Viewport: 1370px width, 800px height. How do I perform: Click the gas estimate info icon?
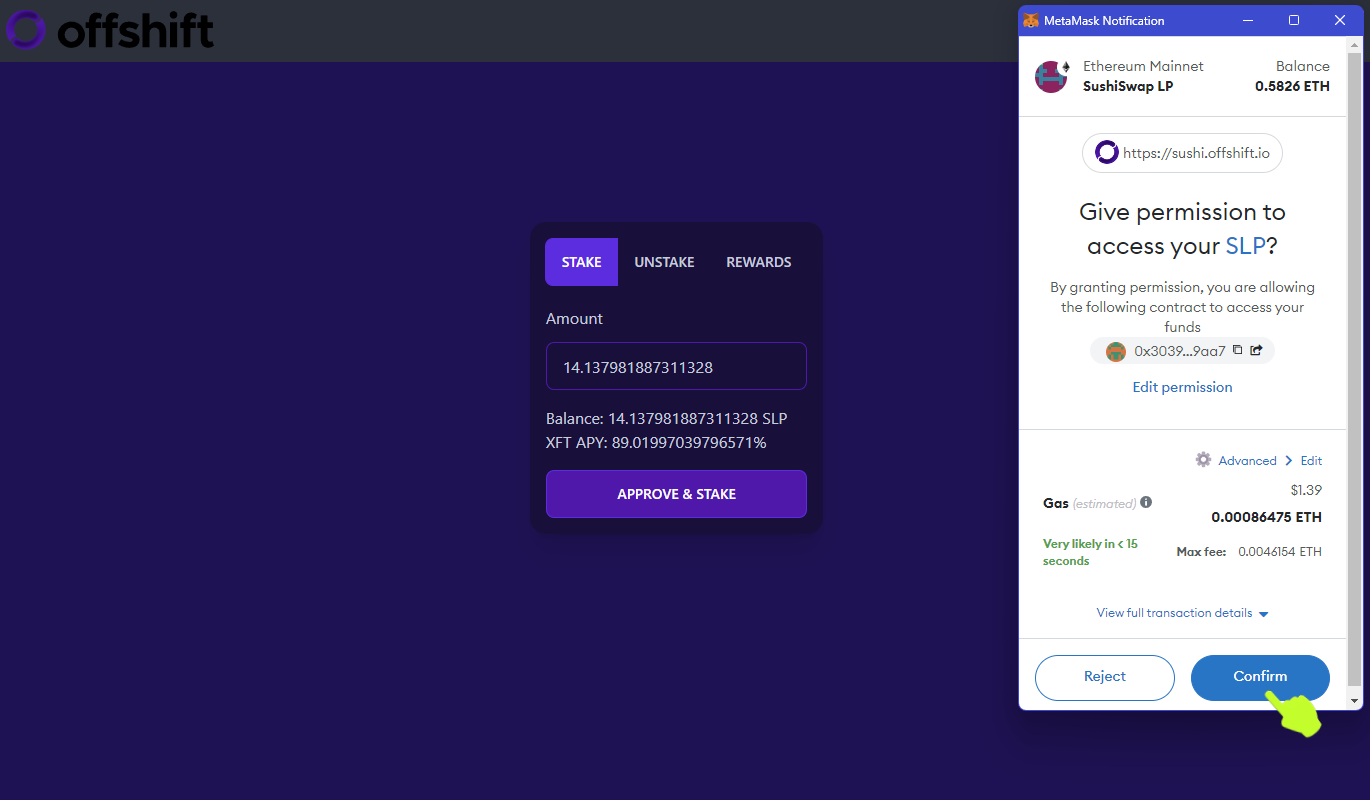[1146, 502]
